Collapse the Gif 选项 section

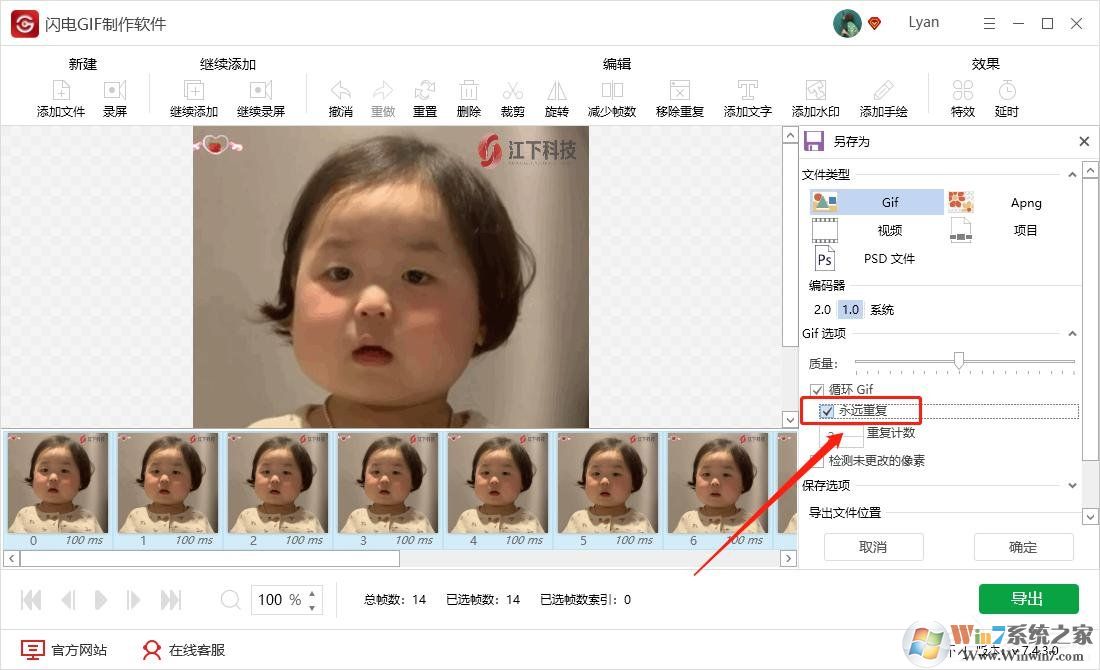pyautogui.click(x=1070, y=333)
